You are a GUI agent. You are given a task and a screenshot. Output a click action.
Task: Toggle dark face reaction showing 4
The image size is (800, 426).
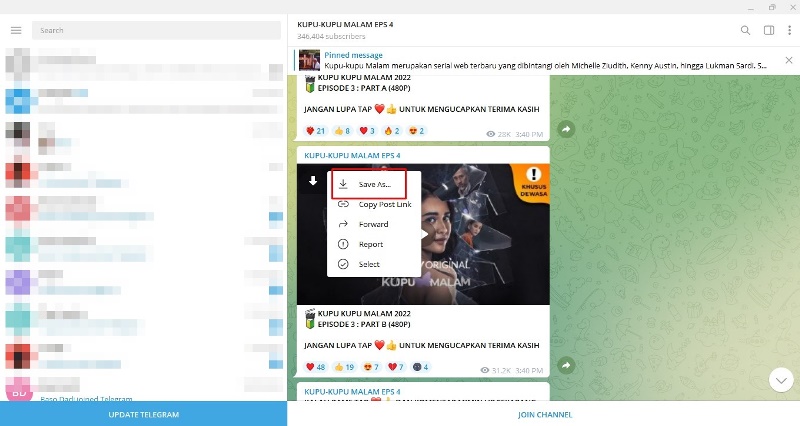[x=420, y=367]
